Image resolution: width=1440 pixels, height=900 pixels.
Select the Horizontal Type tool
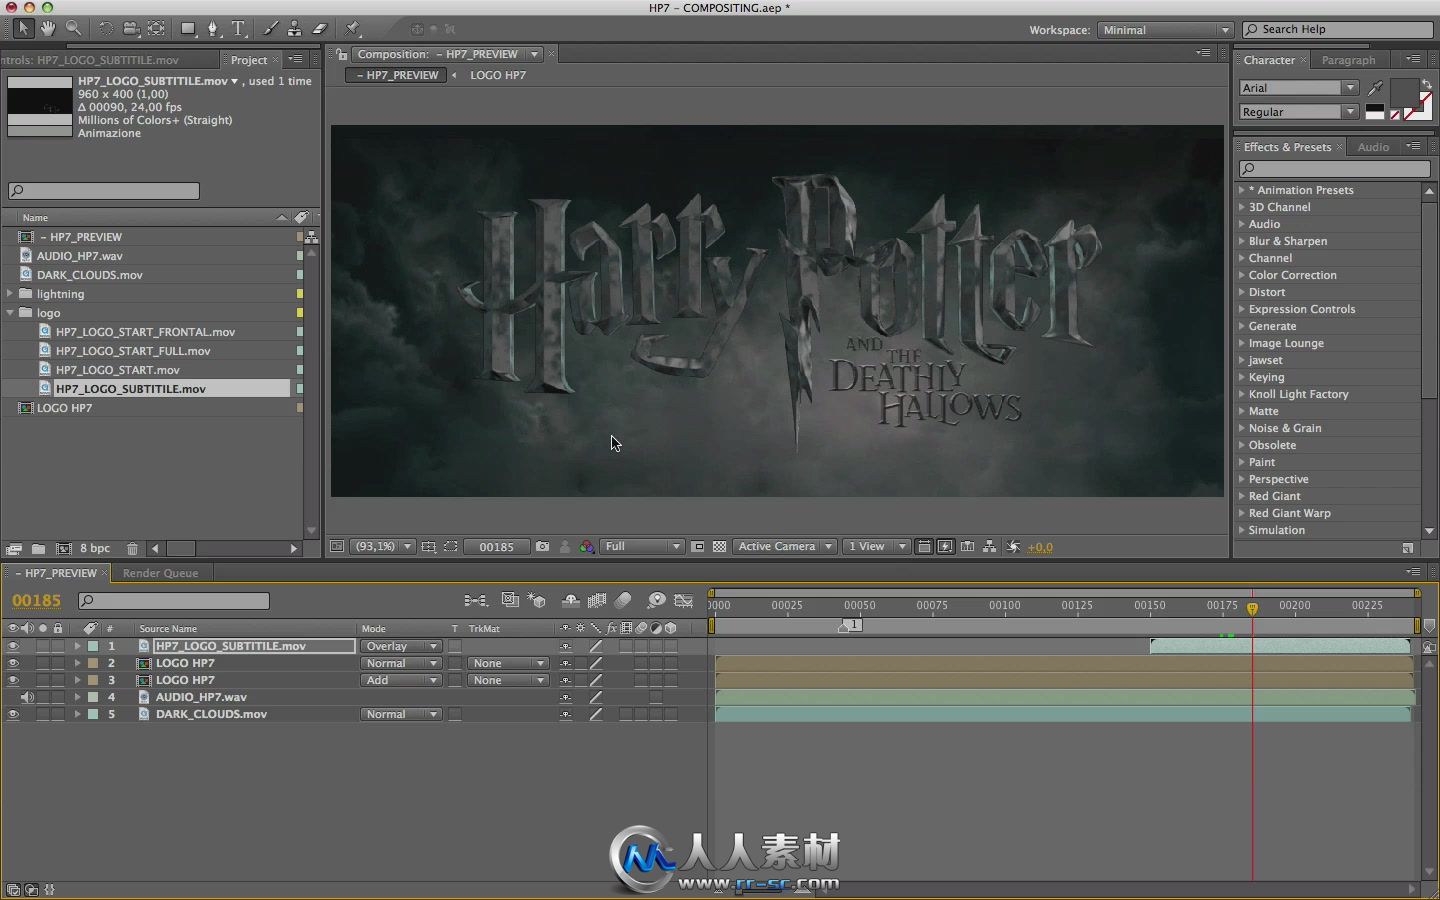pos(239,29)
